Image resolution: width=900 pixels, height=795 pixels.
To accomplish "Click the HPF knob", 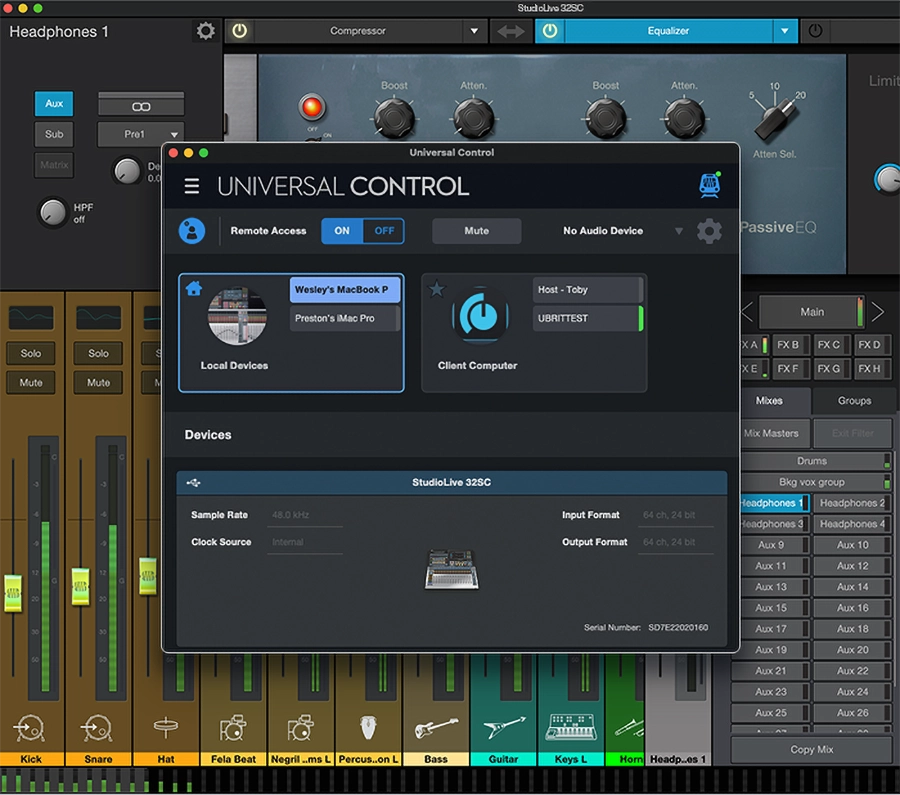I will click(53, 212).
